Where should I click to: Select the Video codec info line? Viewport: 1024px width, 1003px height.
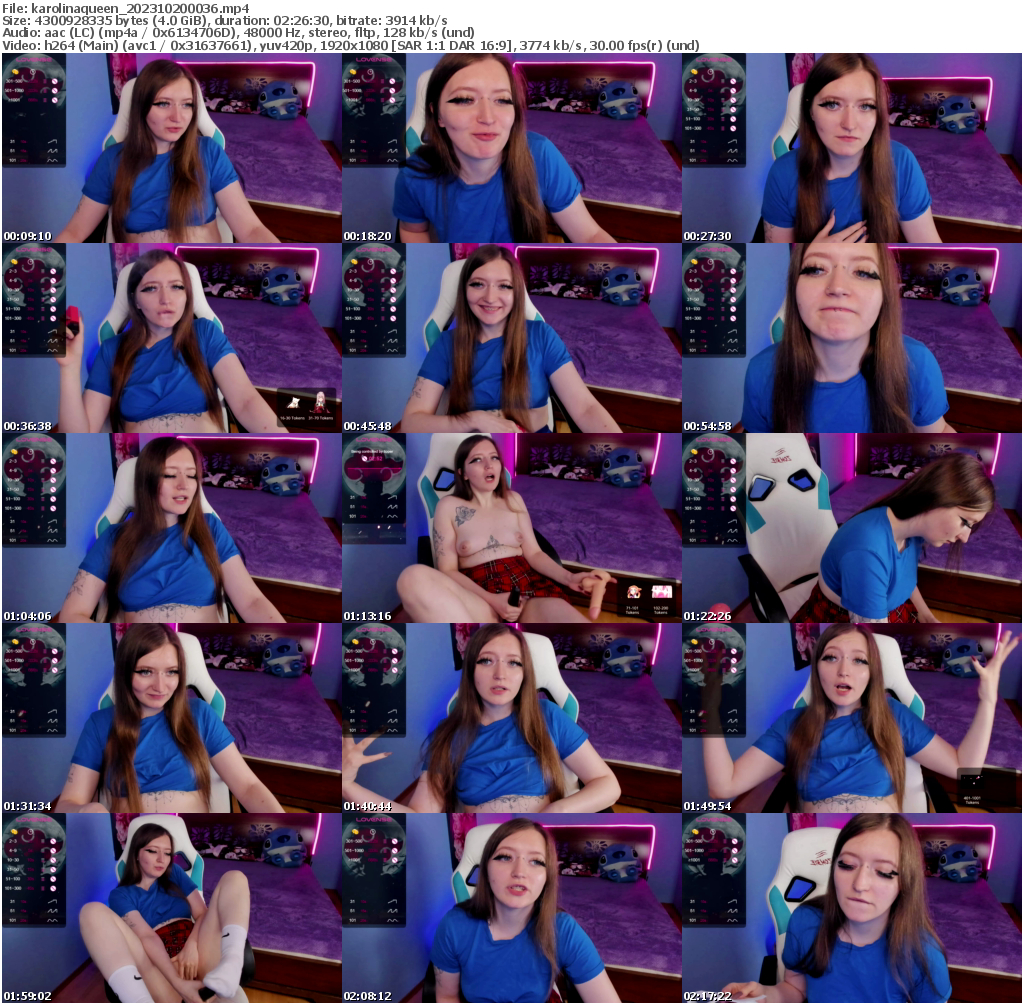tap(350, 45)
